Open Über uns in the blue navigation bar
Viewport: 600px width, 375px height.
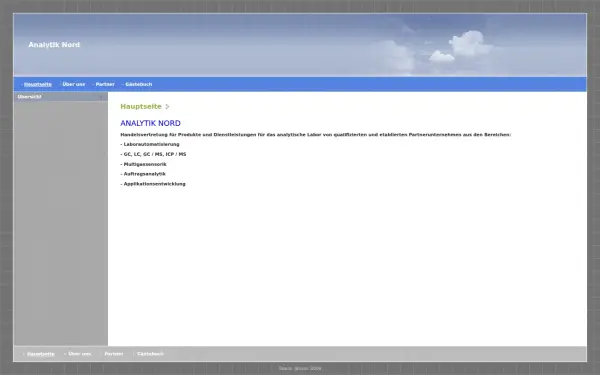(74, 84)
